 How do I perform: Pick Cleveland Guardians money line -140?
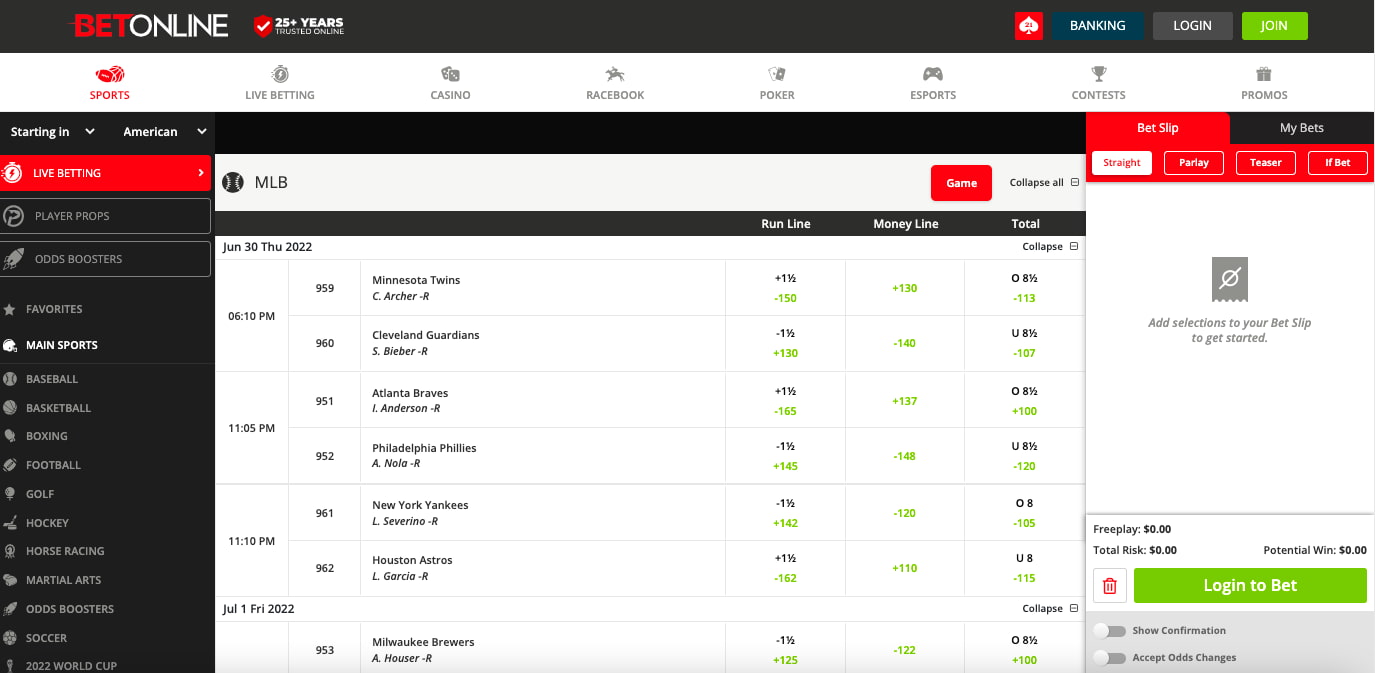[x=905, y=343]
